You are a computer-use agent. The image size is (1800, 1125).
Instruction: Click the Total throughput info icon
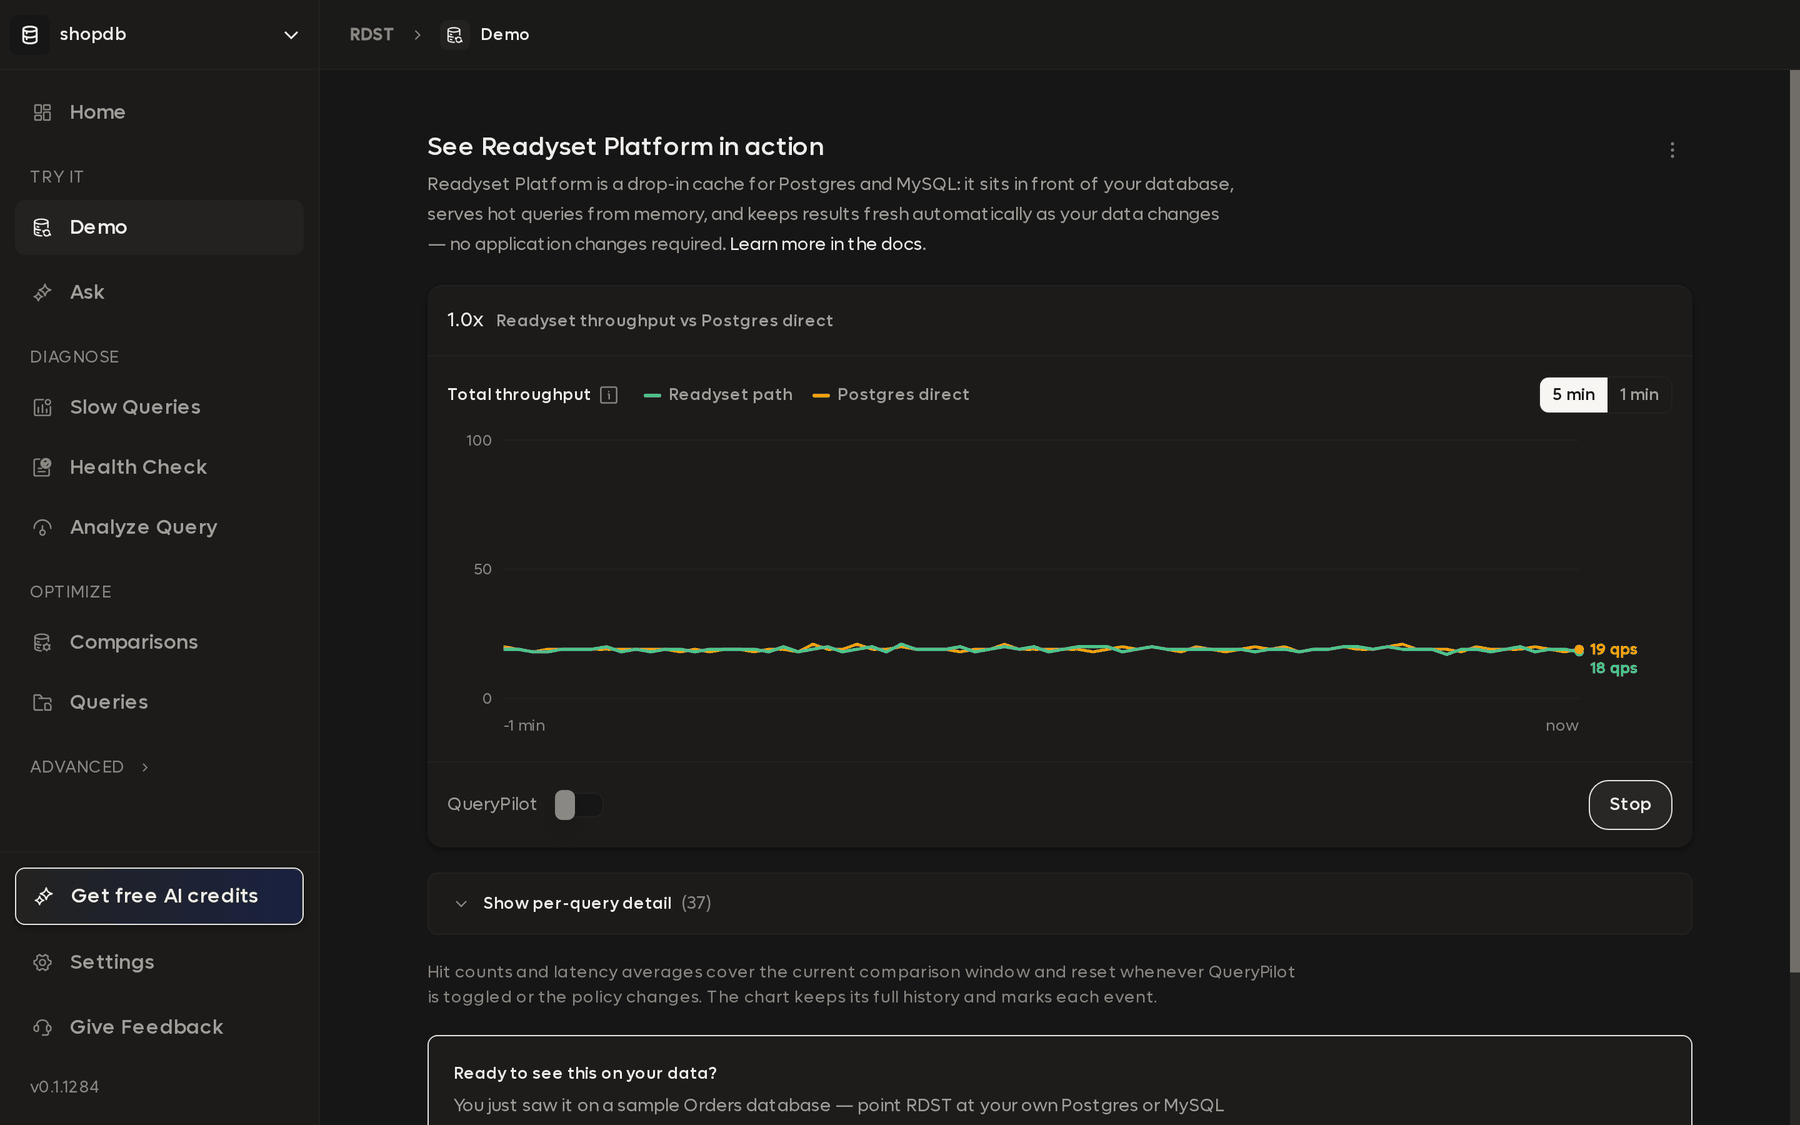(x=609, y=395)
